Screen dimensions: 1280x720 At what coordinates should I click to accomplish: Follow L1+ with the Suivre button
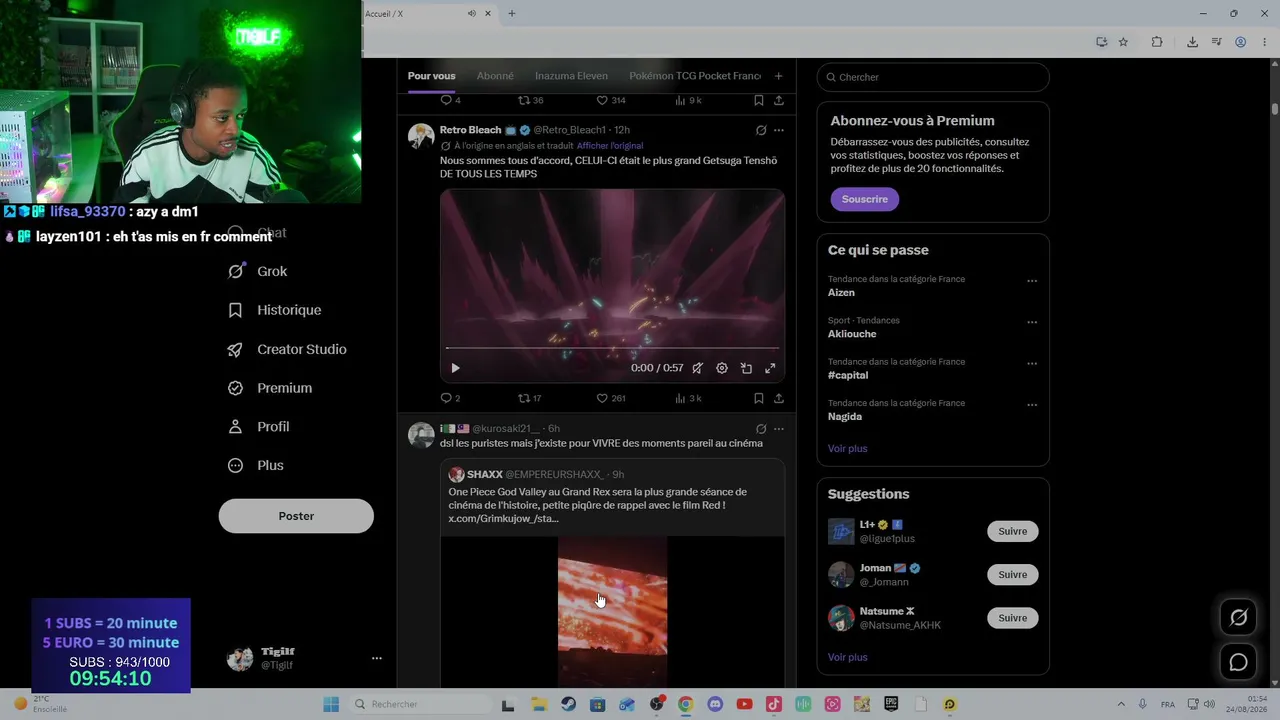(x=1013, y=531)
